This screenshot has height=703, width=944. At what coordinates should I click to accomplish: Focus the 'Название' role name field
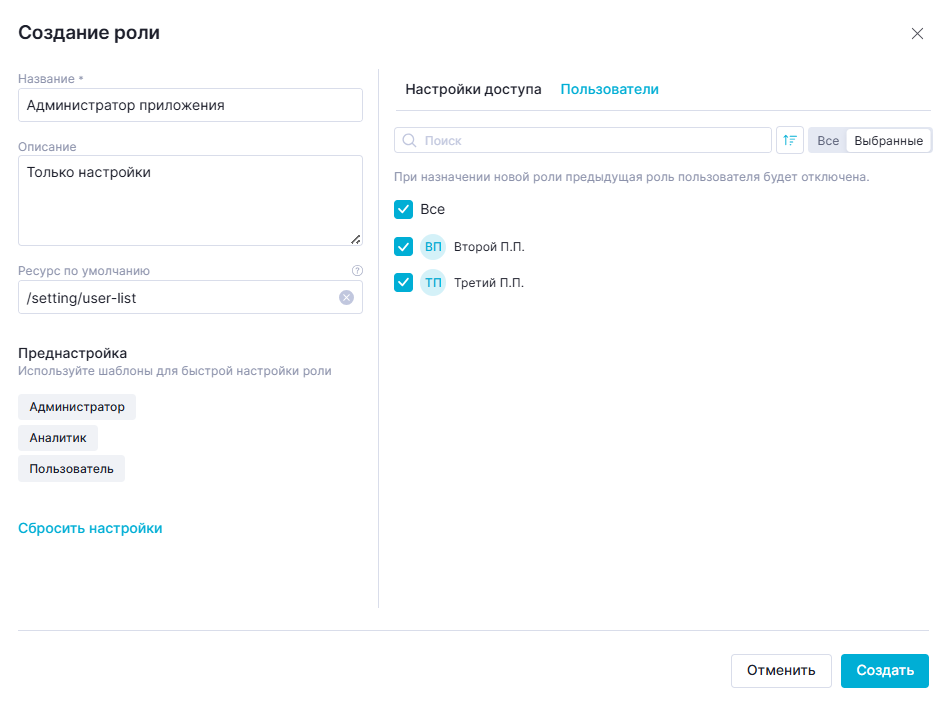[190, 105]
